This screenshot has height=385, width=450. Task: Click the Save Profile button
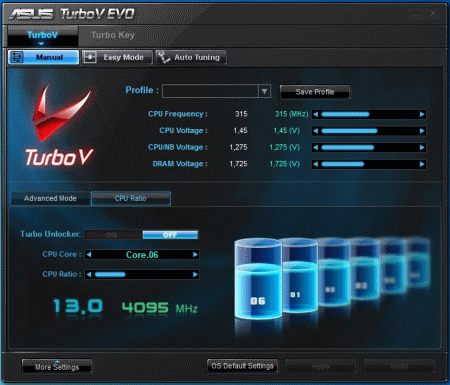(315, 92)
